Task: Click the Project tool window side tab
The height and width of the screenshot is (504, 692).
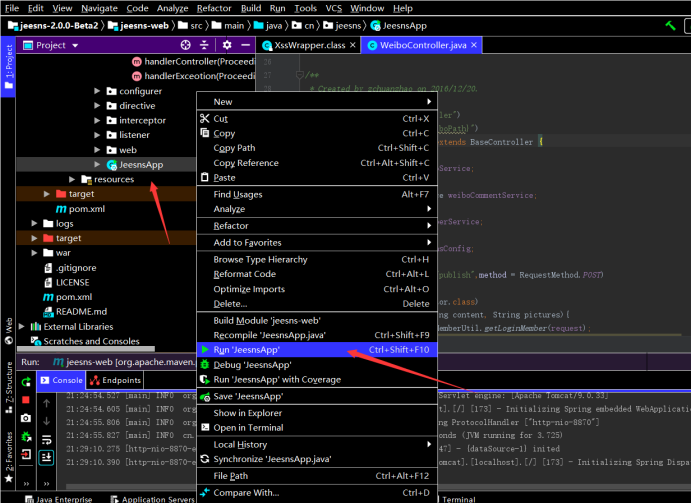Action: [8, 66]
